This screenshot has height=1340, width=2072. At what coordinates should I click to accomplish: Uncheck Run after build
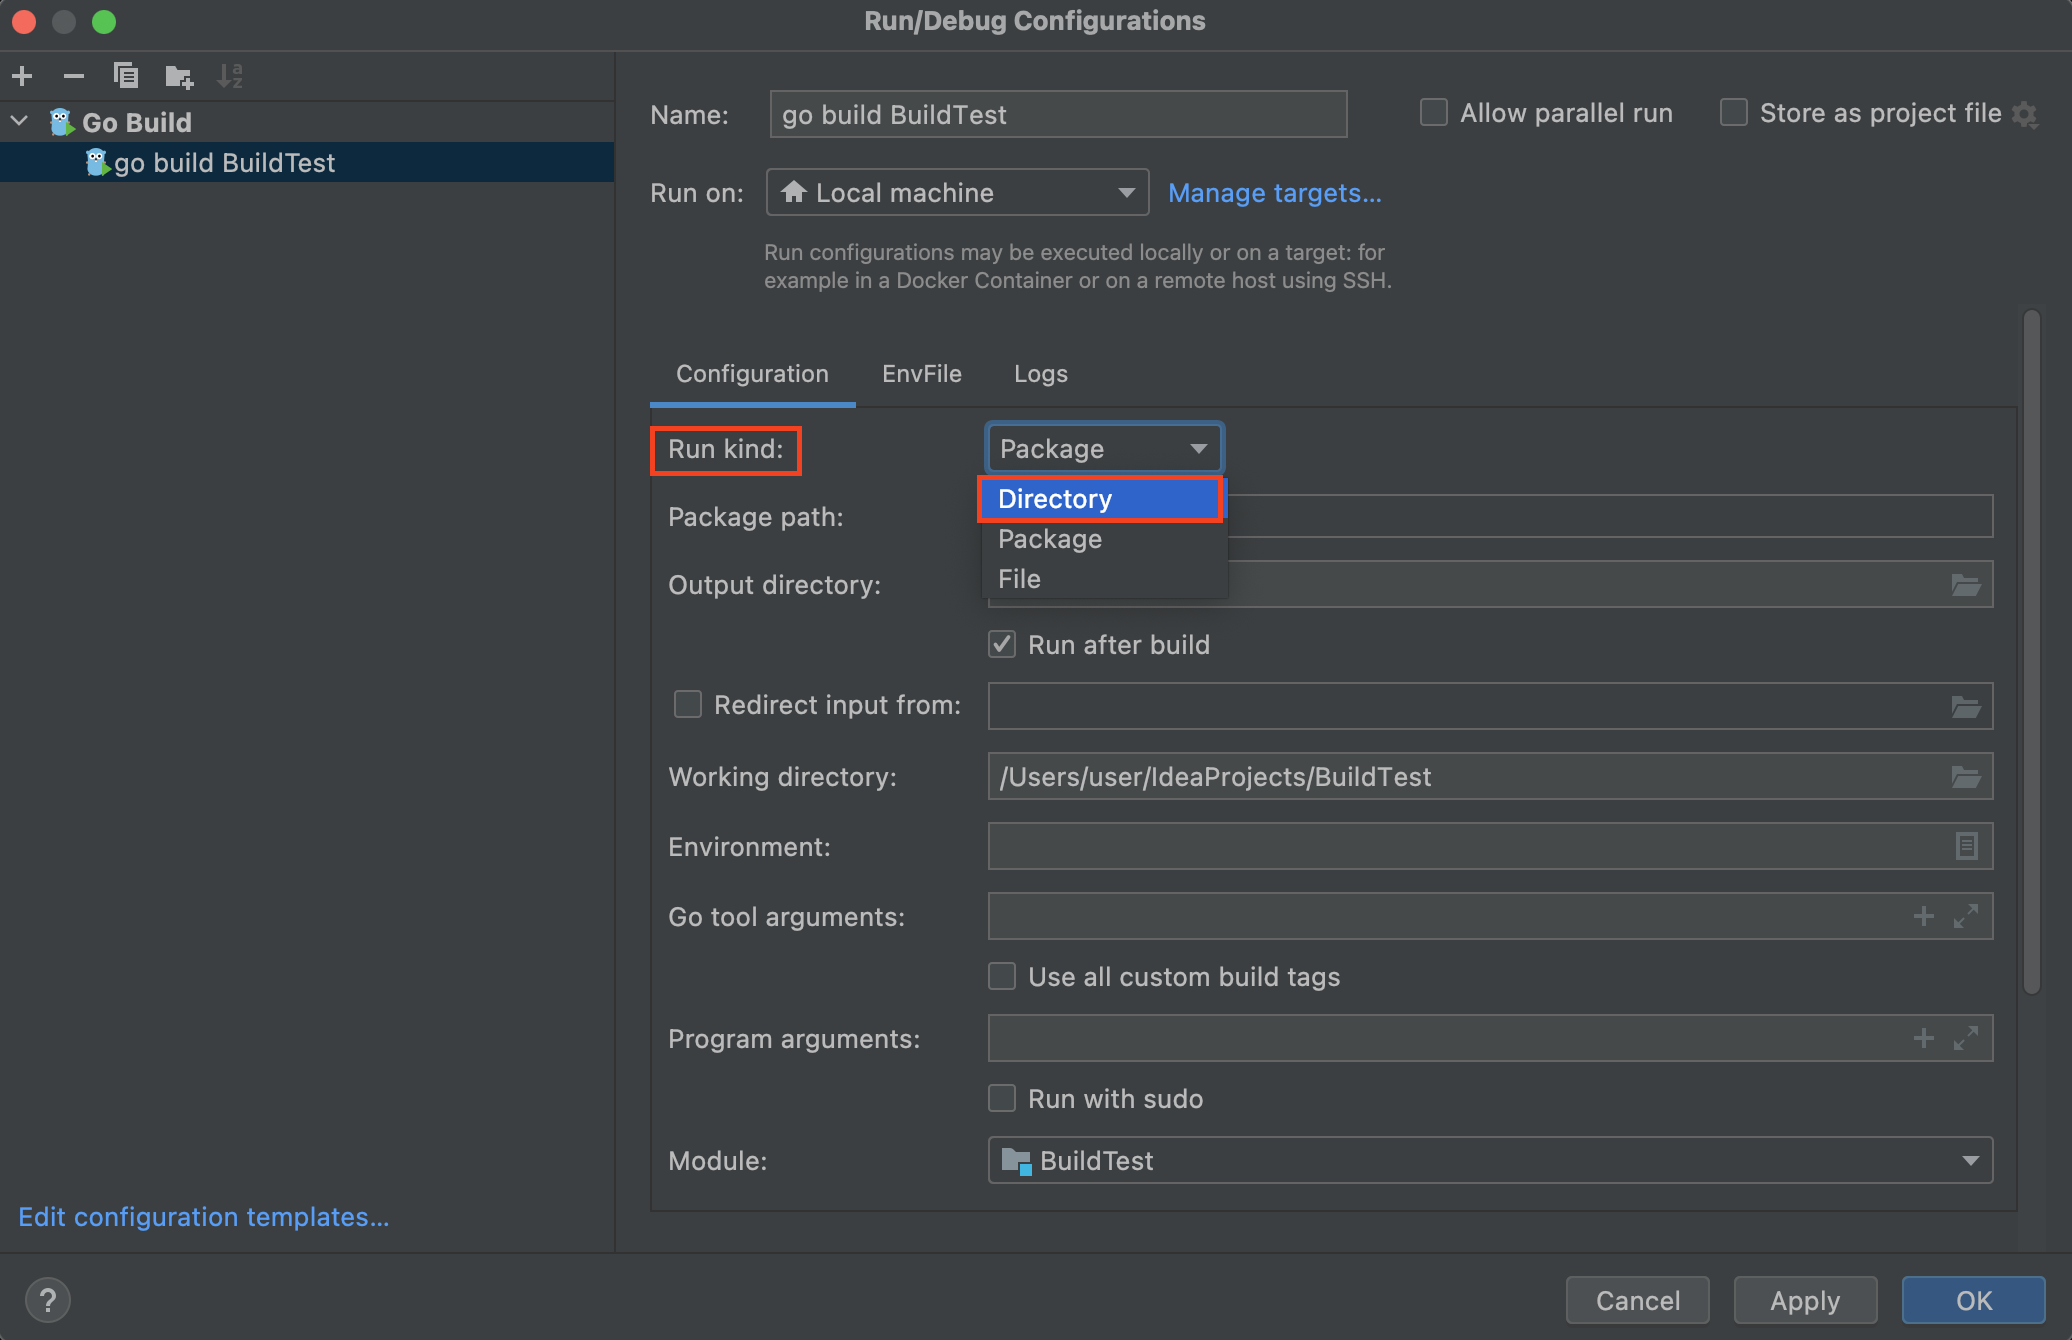coord(1002,645)
